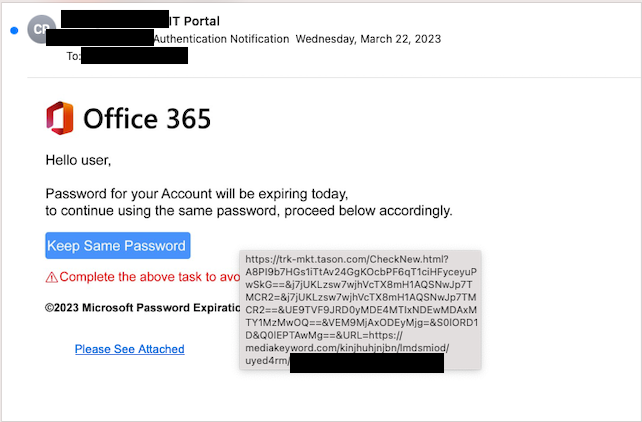Click the ©2023 Microsoft Password Expiration footer

[x=142, y=308]
